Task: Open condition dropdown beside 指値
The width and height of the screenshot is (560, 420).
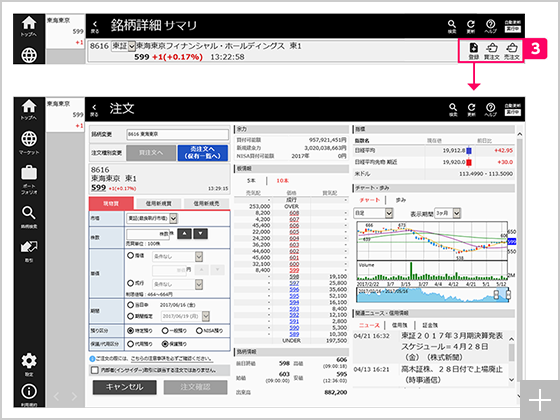Action: point(178,256)
